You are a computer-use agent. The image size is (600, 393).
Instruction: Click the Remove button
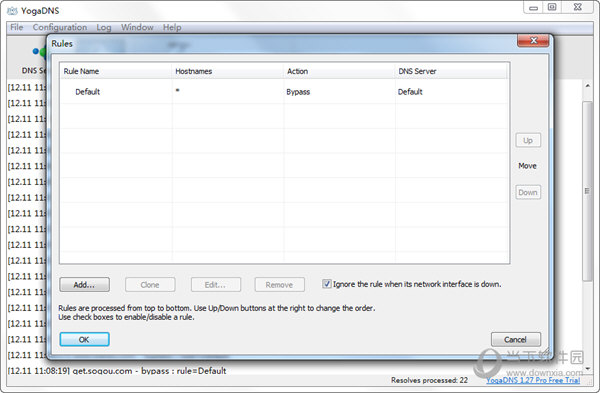point(279,285)
